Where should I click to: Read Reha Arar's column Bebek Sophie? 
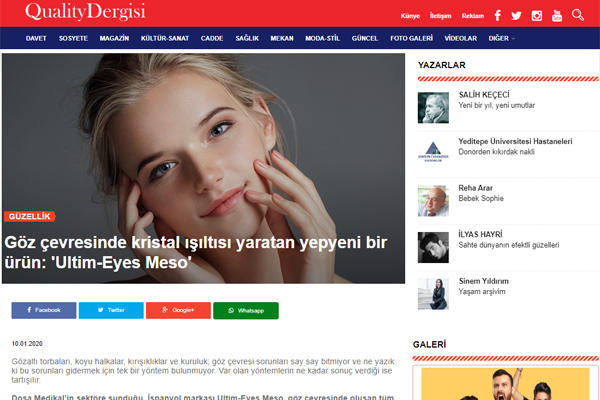pyautogui.click(x=479, y=198)
